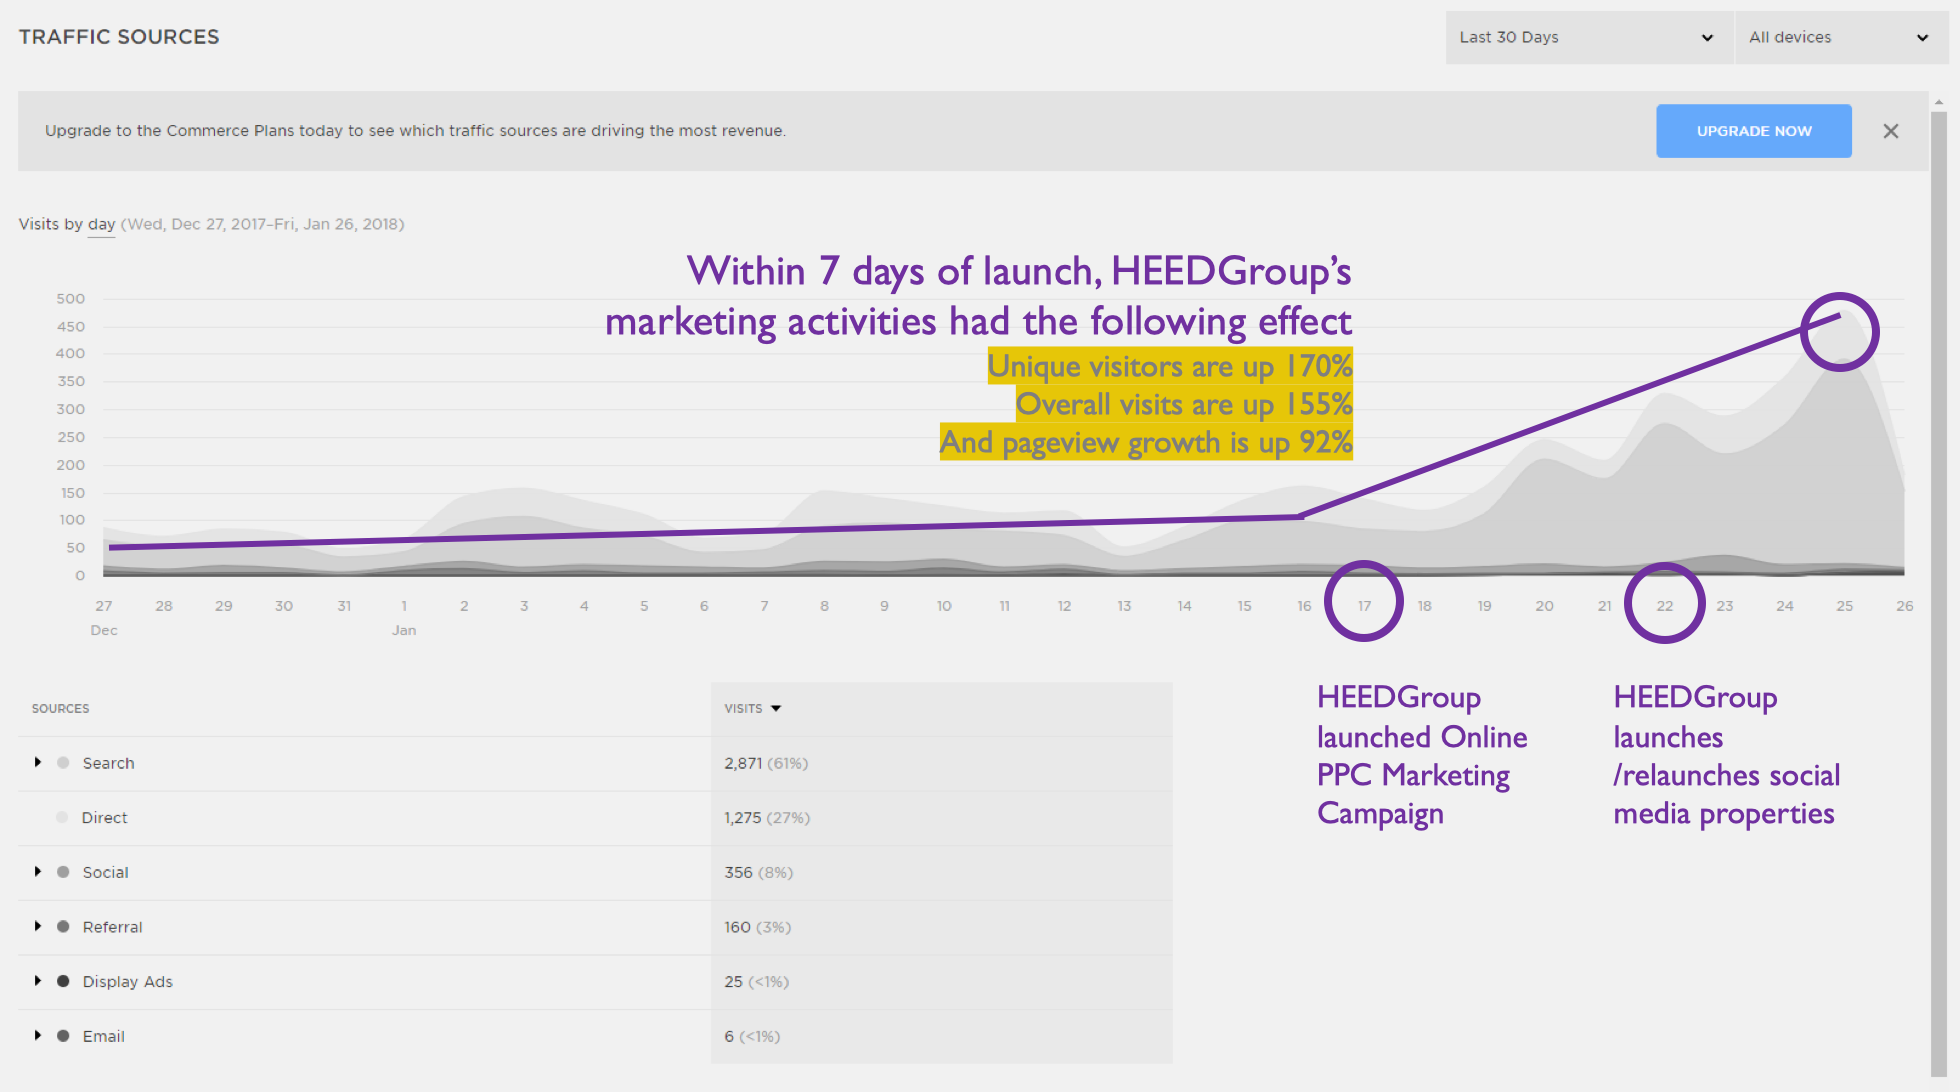Click the Social color dot
Image resolution: width=1960 pixels, height=1092 pixels.
tap(63, 872)
